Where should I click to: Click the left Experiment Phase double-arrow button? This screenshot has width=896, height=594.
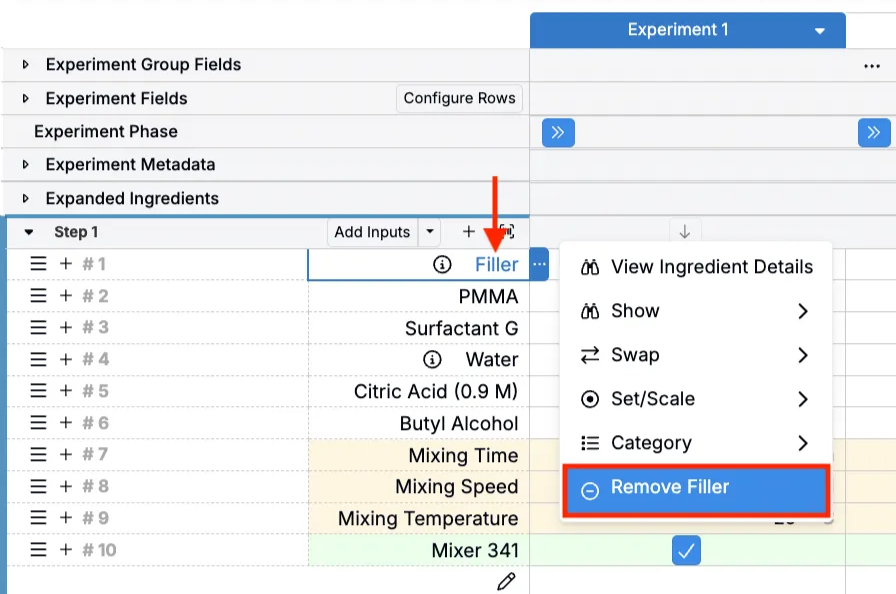point(558,132)
